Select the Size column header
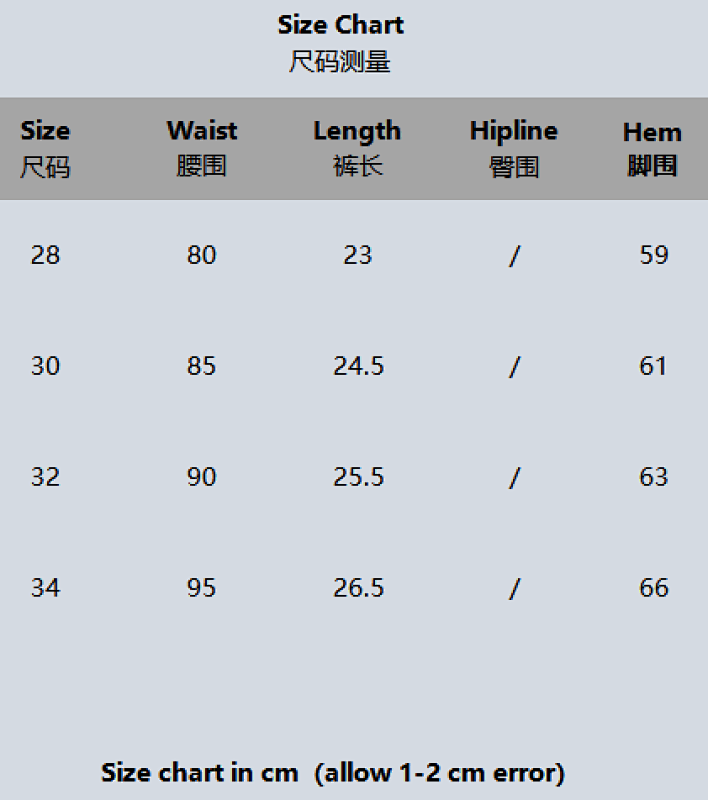 tap(45, 148)
